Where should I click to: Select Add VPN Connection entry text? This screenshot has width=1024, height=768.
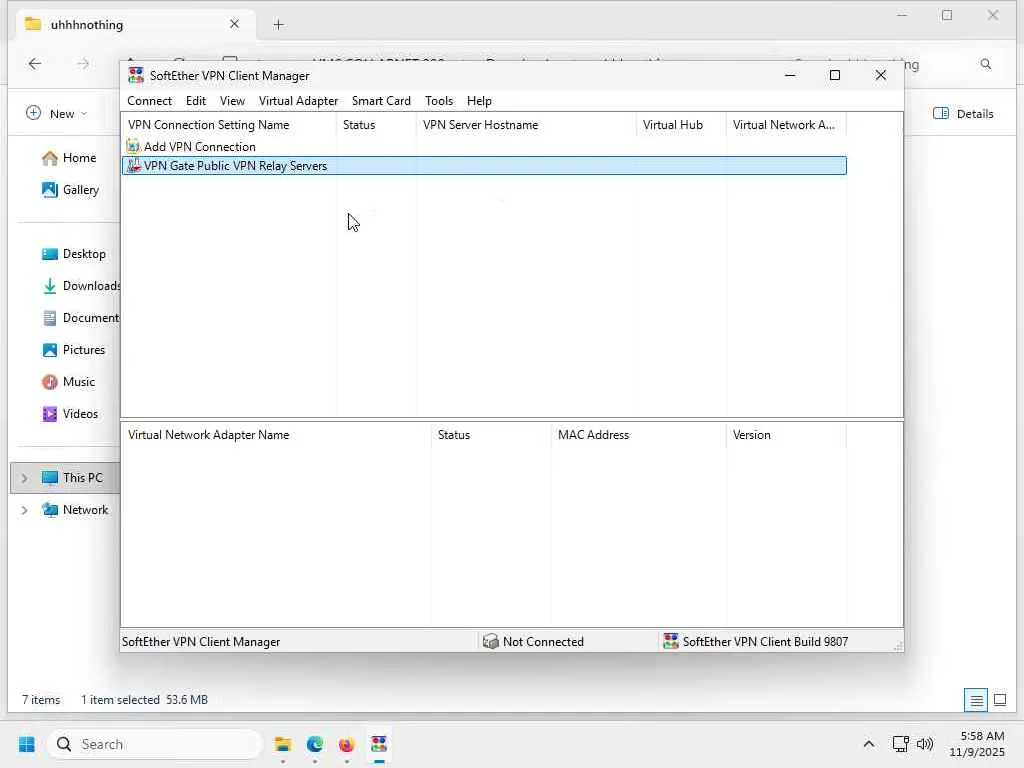point(199,146)
